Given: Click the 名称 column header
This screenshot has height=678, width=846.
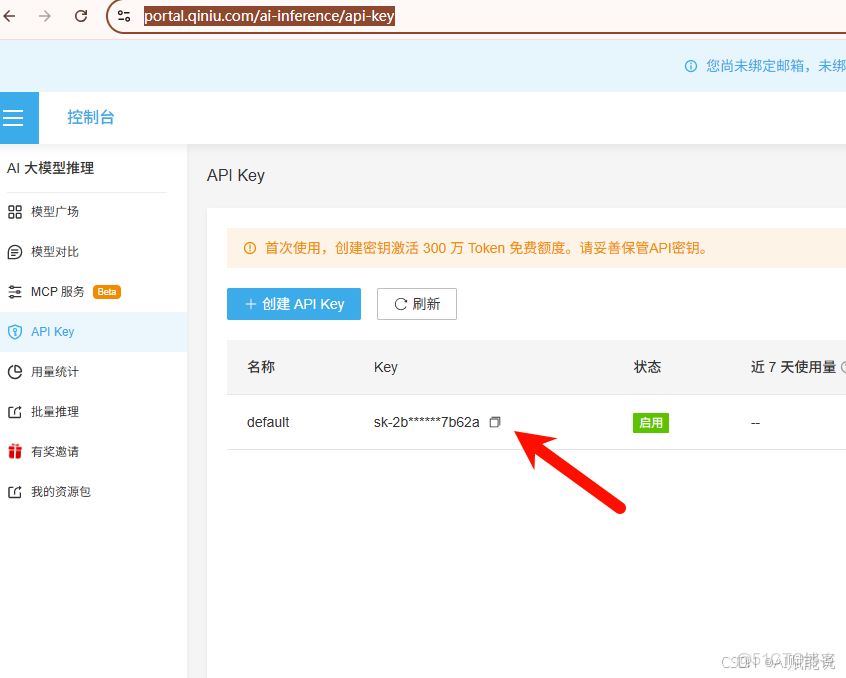Looking at the screenshot, I should tap(261, 367).
